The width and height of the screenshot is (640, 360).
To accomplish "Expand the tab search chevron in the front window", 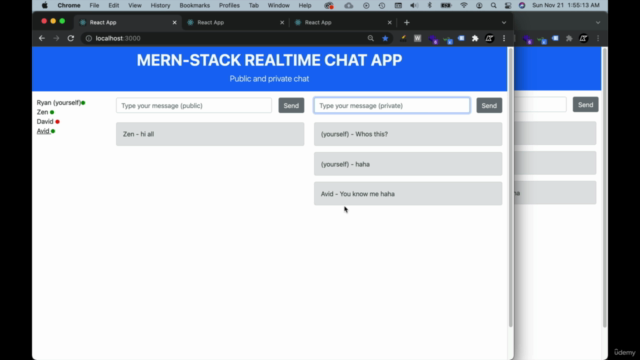I will [x=504, y=23].
